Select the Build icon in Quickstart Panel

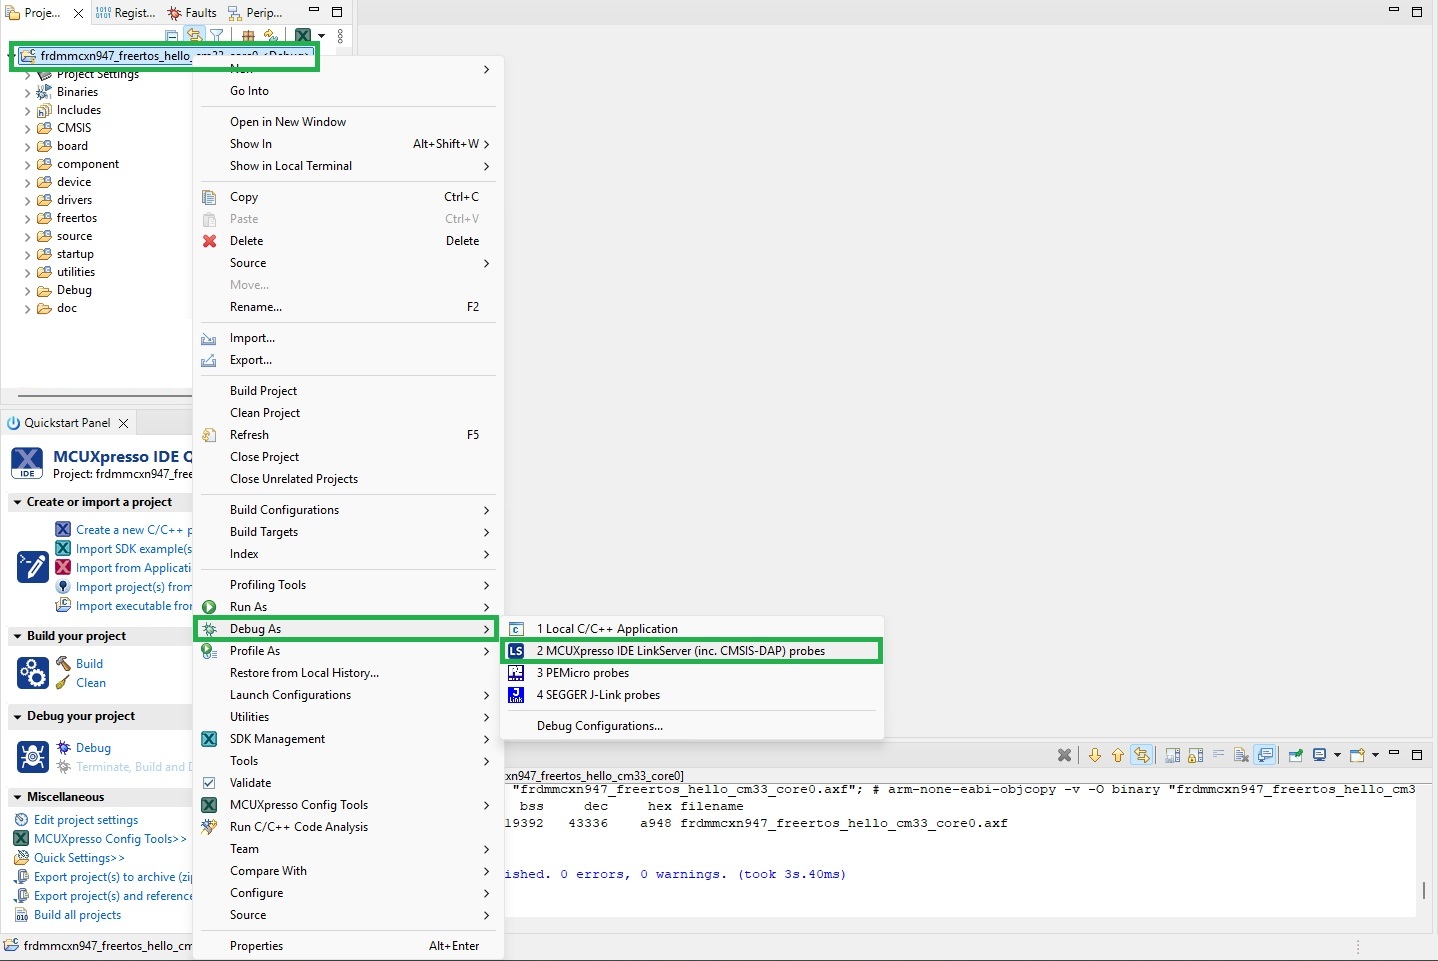click(x=62, y=663)
